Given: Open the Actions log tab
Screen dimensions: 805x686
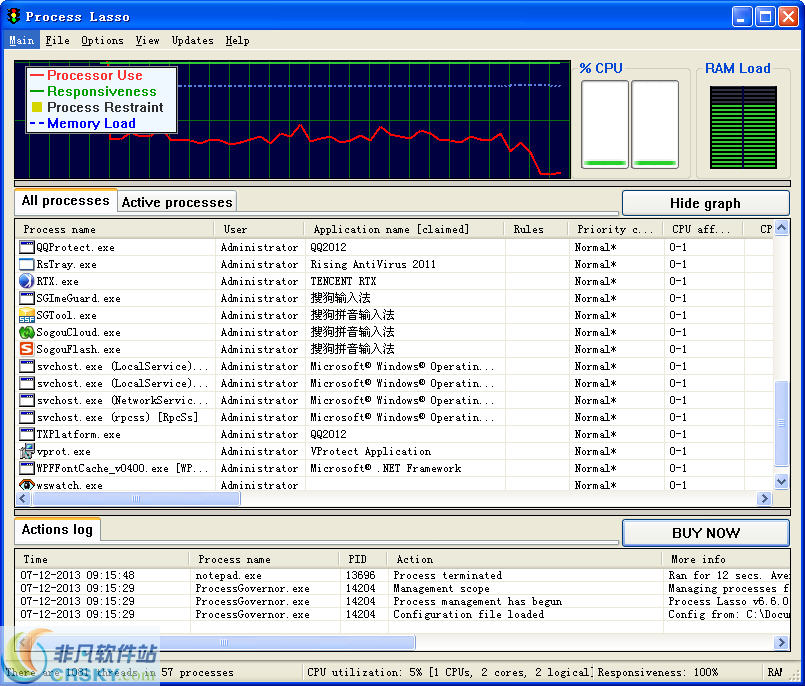Looking at the screenshot, I should 57,529.
